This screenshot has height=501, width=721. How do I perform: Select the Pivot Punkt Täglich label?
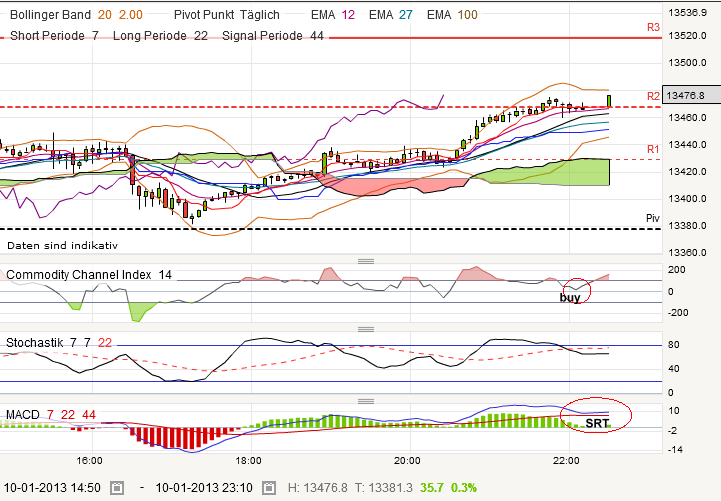click(x=227, y=15)
